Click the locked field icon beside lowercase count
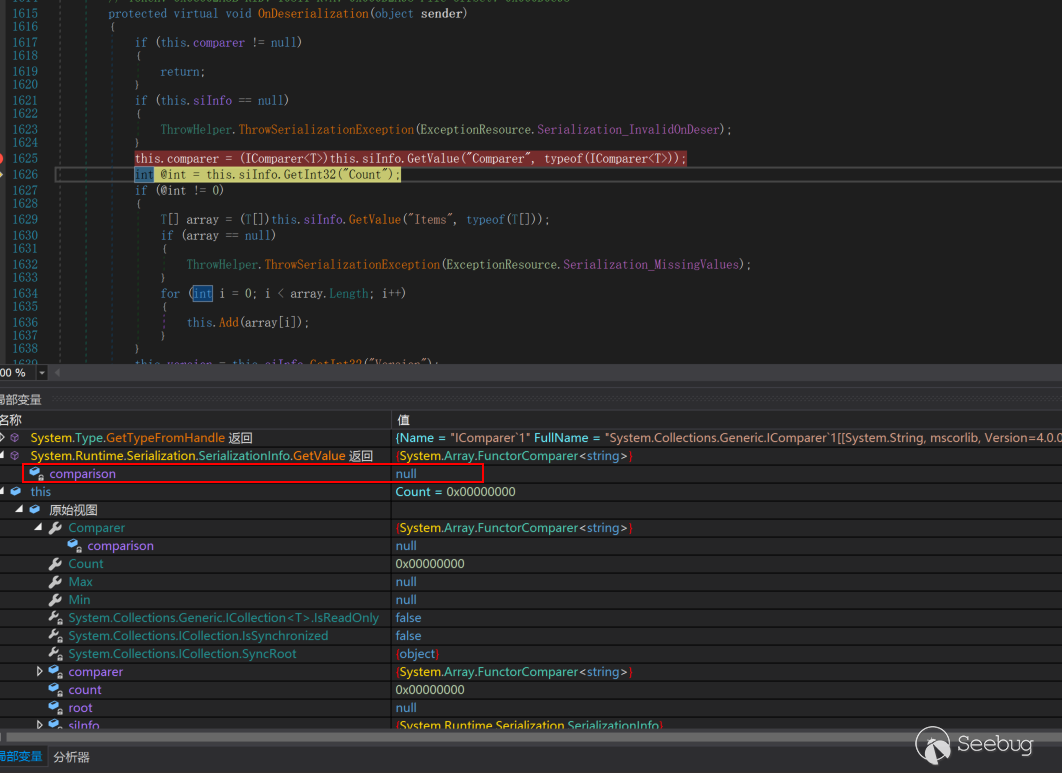The image size is (1062, 773). [x=56, y=690]
